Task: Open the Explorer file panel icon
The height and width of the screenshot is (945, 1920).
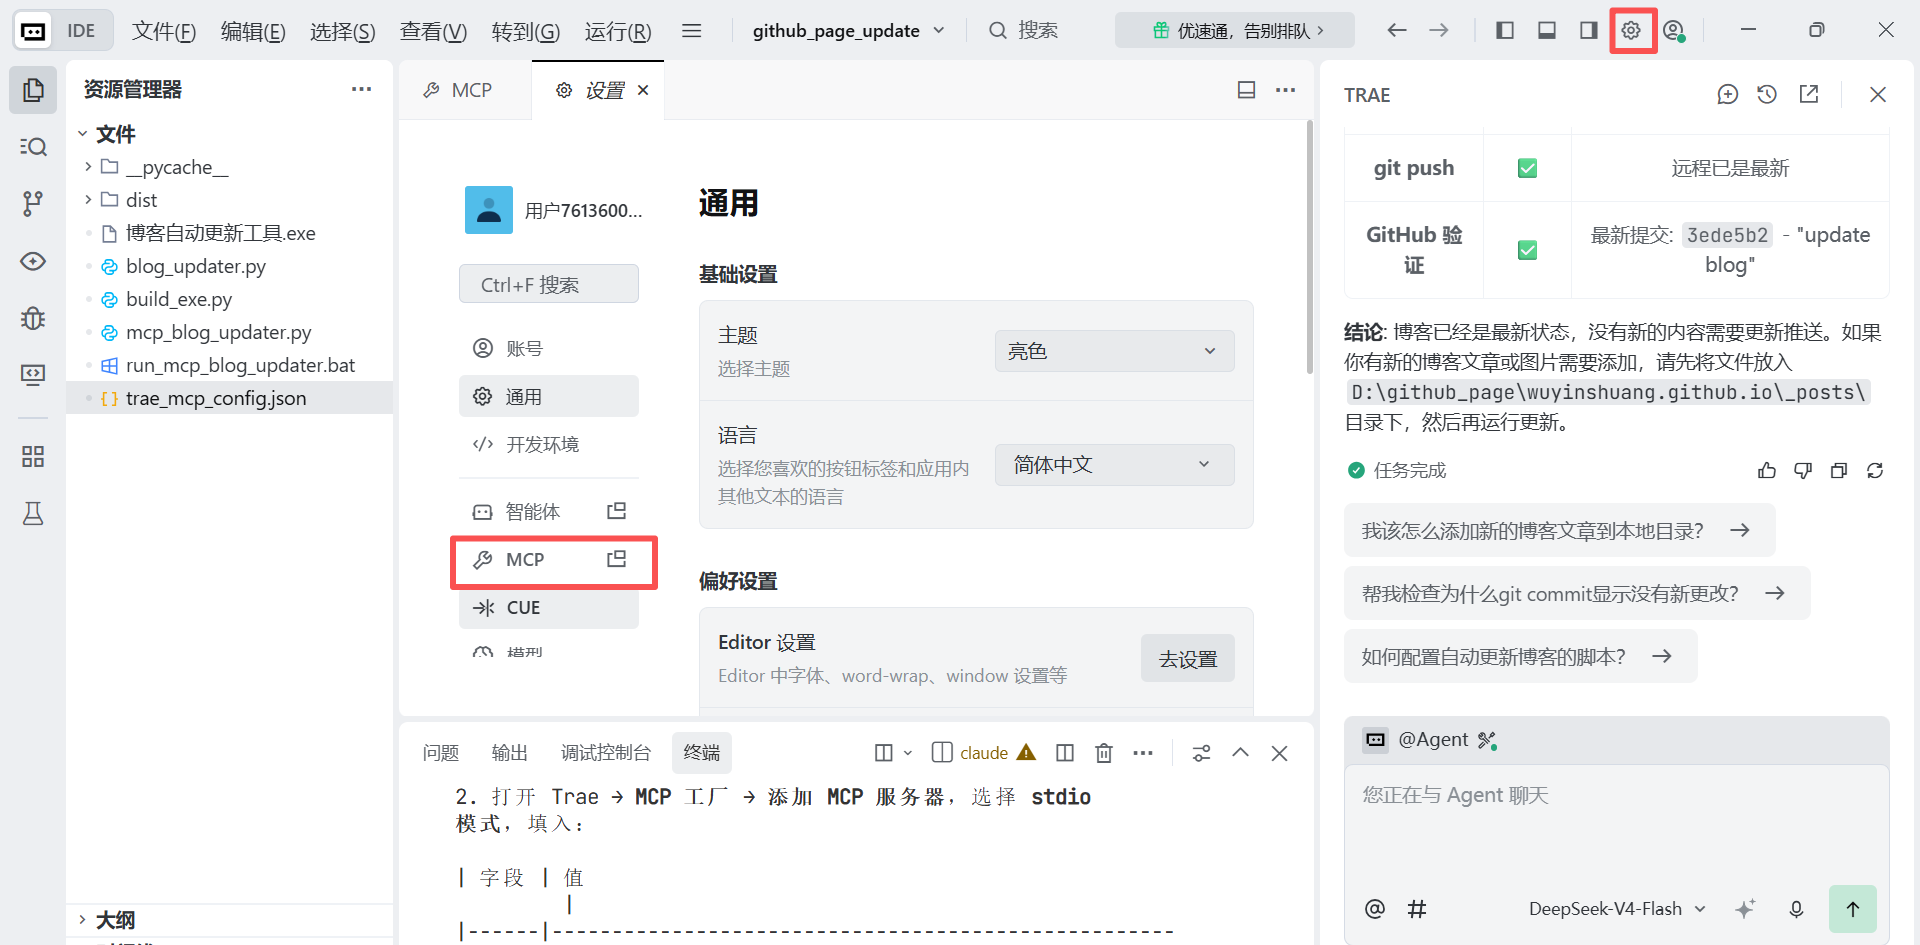Action: pos(33,90)
